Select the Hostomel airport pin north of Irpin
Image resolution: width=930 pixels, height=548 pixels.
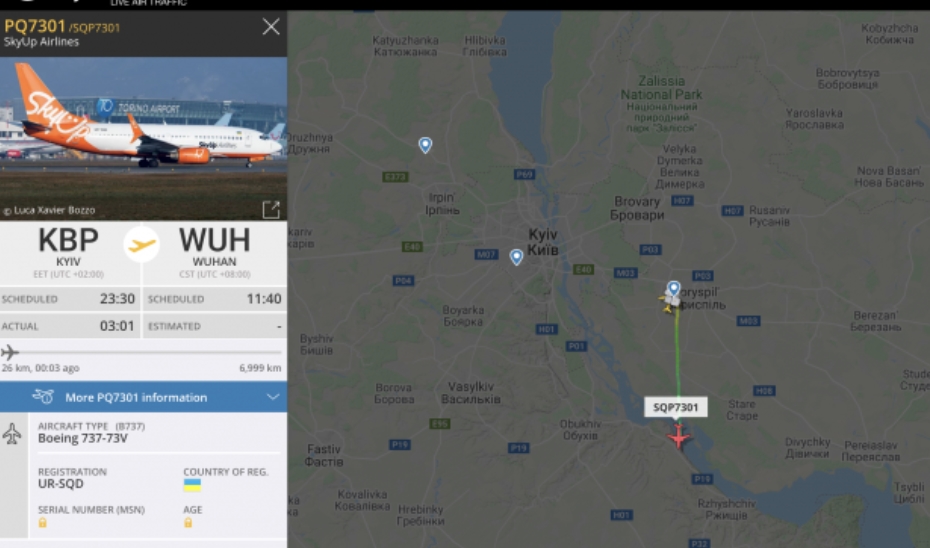coord(425,145)
